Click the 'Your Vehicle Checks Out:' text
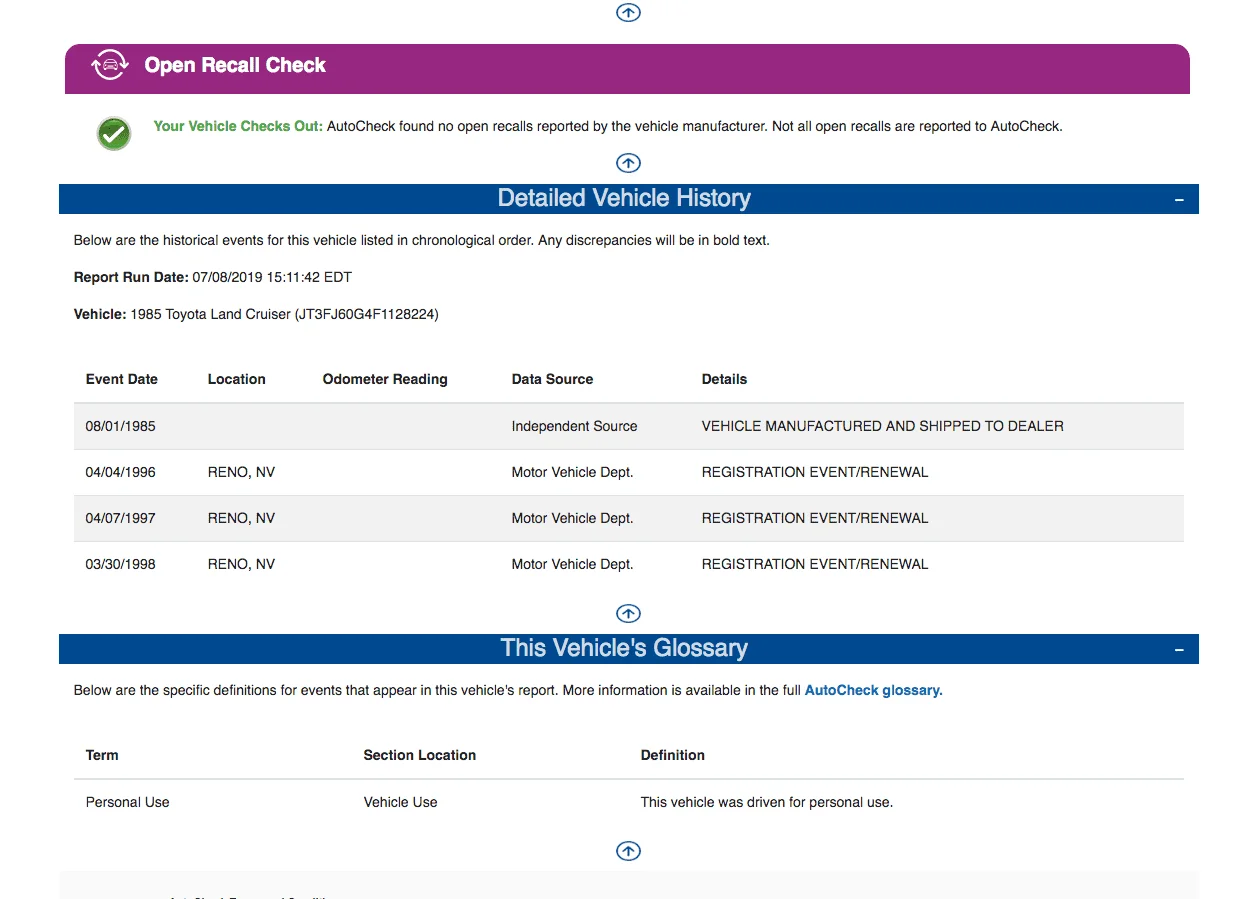 (238, 126)
